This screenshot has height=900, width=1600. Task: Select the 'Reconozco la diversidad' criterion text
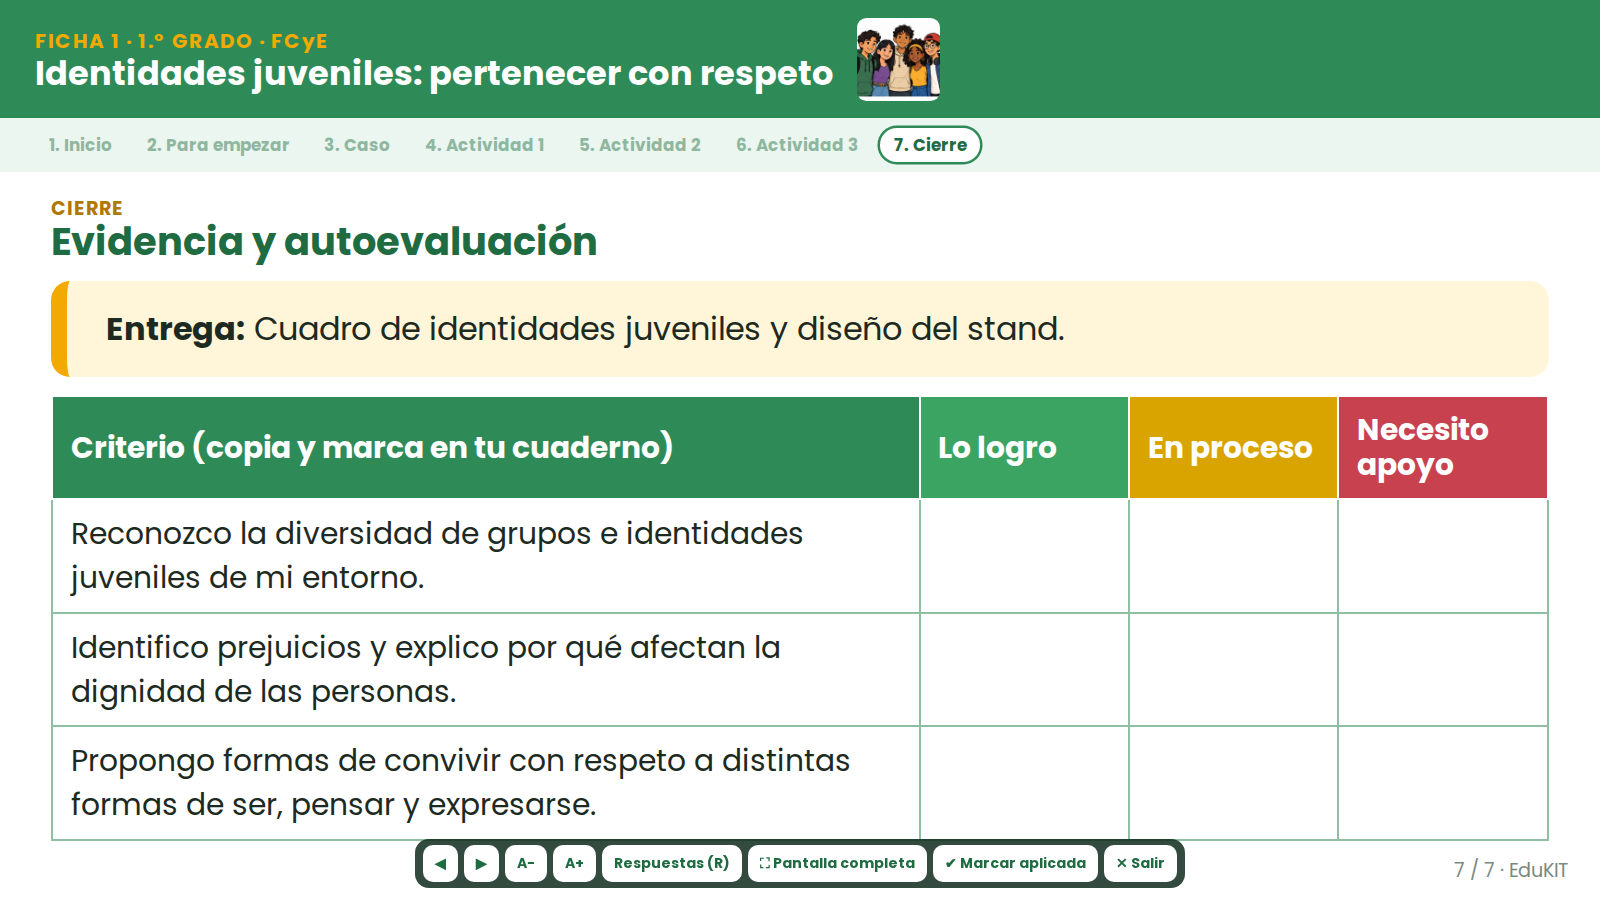[x=437, y=555]
